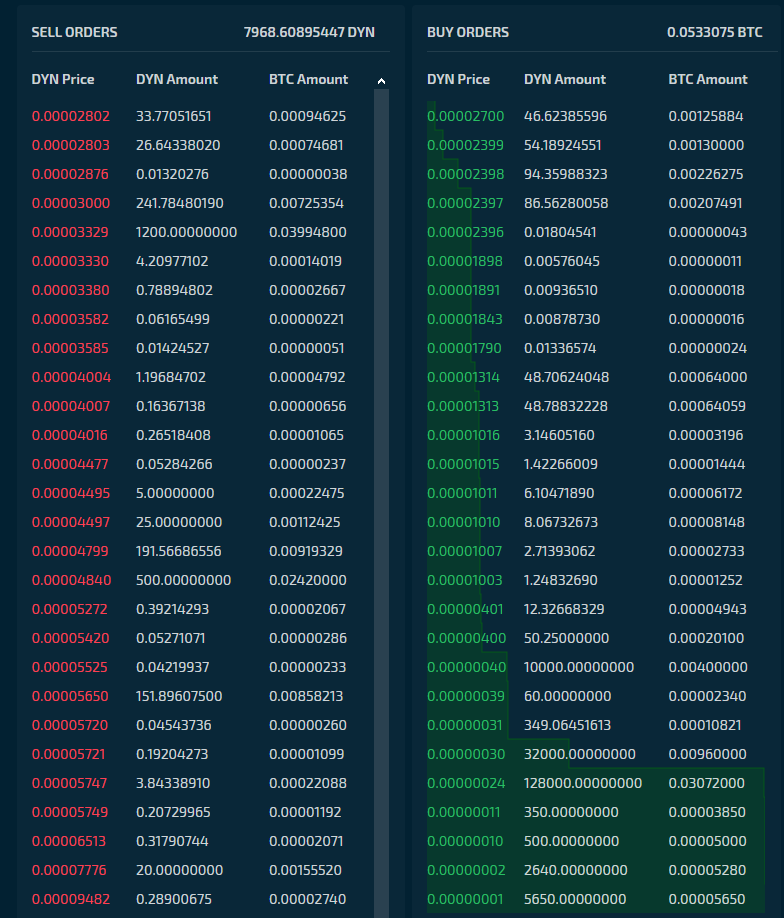Click the 1200.00000000 DYN sell amount

pyautogui.click(x=186, y=232)
